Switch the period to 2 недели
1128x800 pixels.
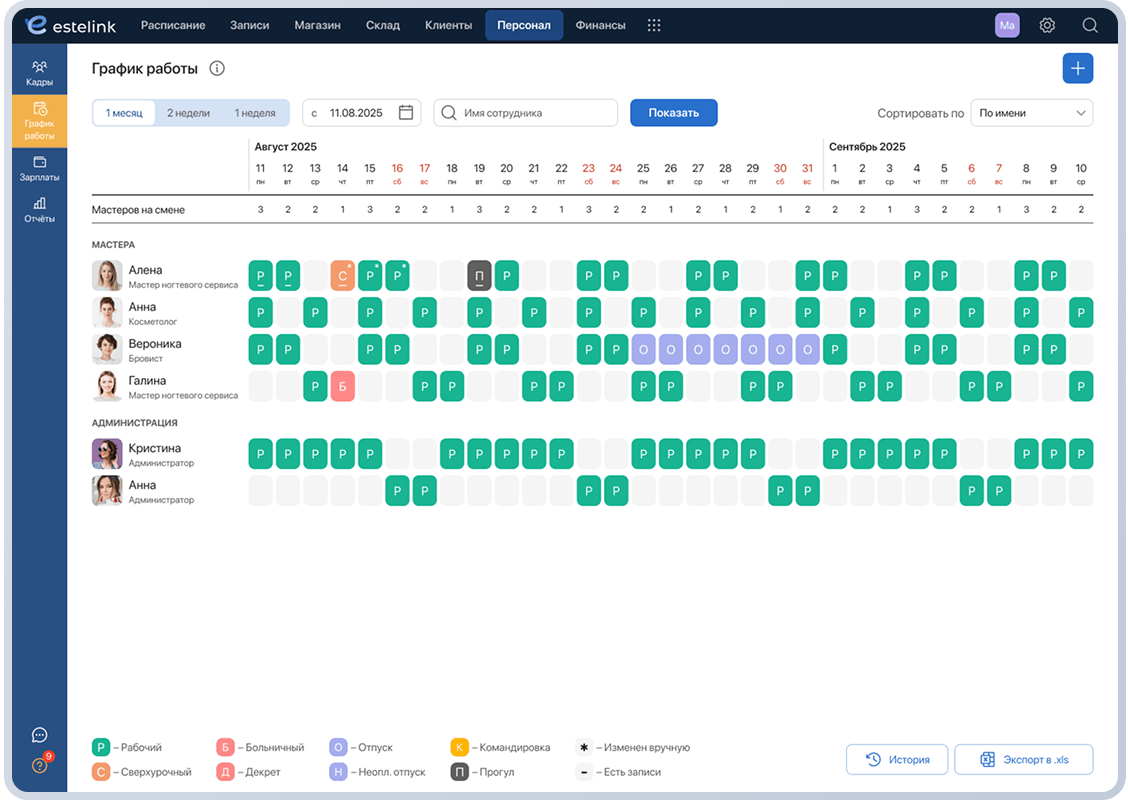point(188,113)
